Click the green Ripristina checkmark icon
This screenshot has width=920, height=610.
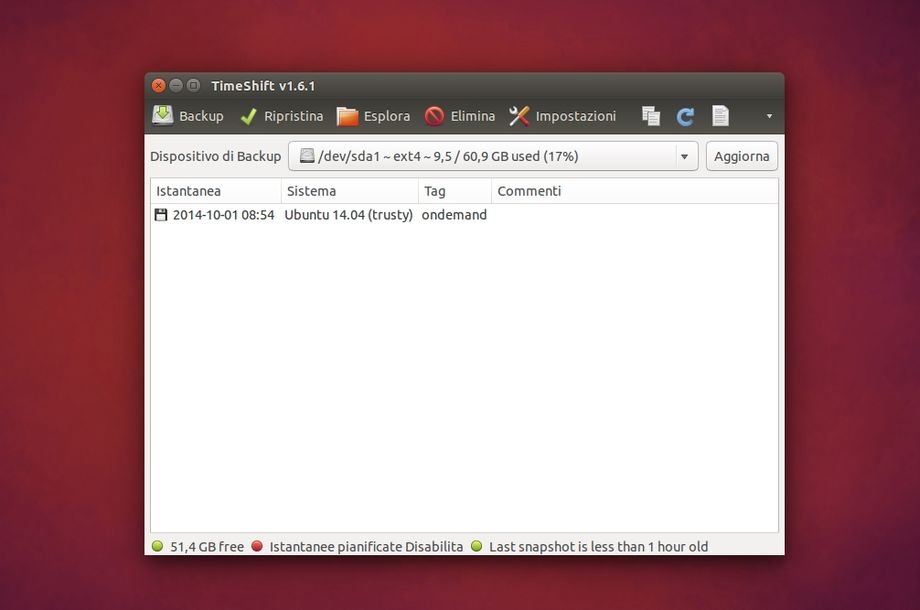(249, 116)
